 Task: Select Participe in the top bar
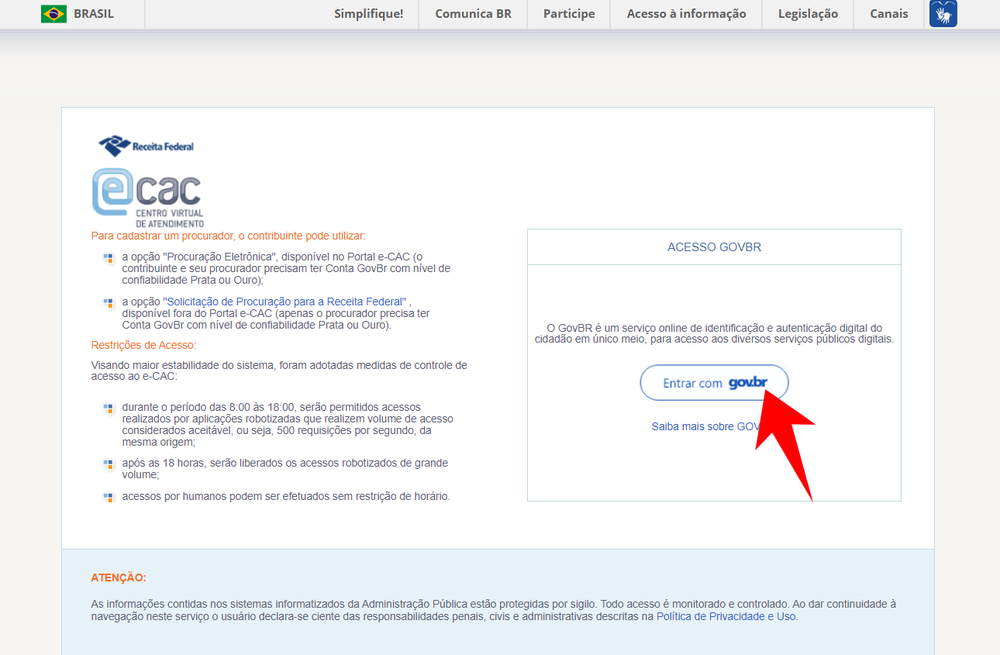pos(569,13)
